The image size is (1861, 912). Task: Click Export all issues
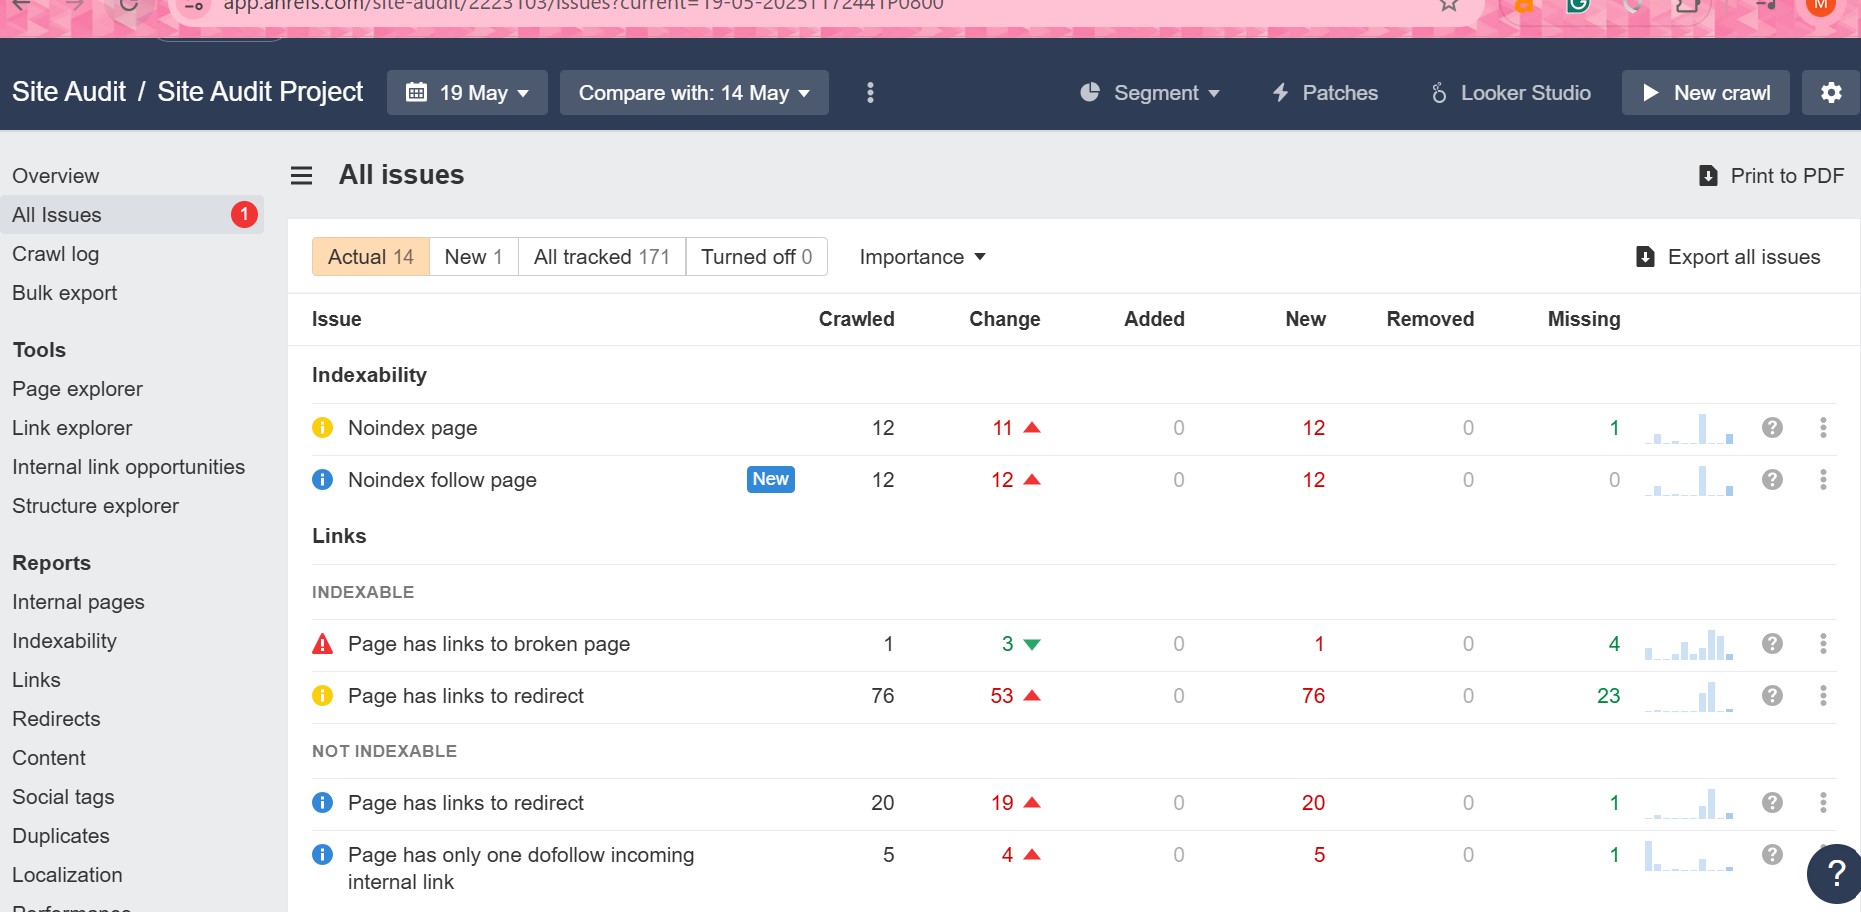[x=1727, y=257]
